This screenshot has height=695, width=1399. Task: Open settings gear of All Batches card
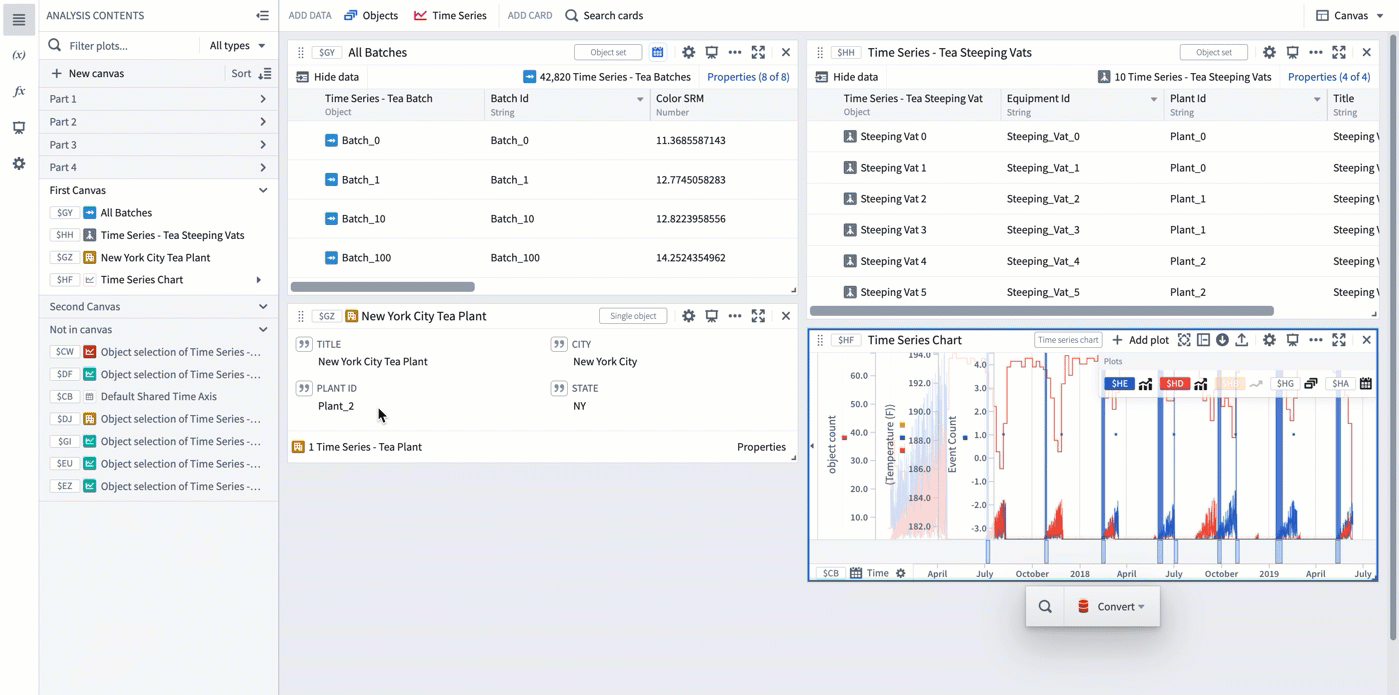(x=688, y=52)
